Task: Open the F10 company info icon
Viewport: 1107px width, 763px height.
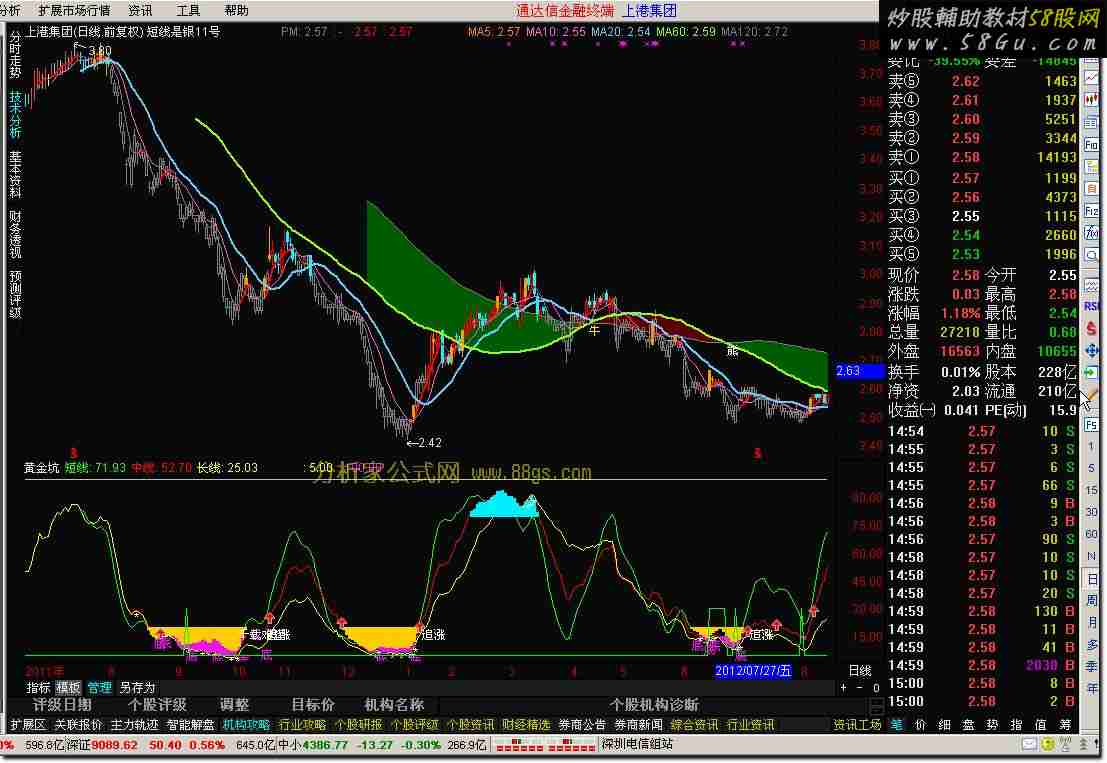Action: (1091, 145)
